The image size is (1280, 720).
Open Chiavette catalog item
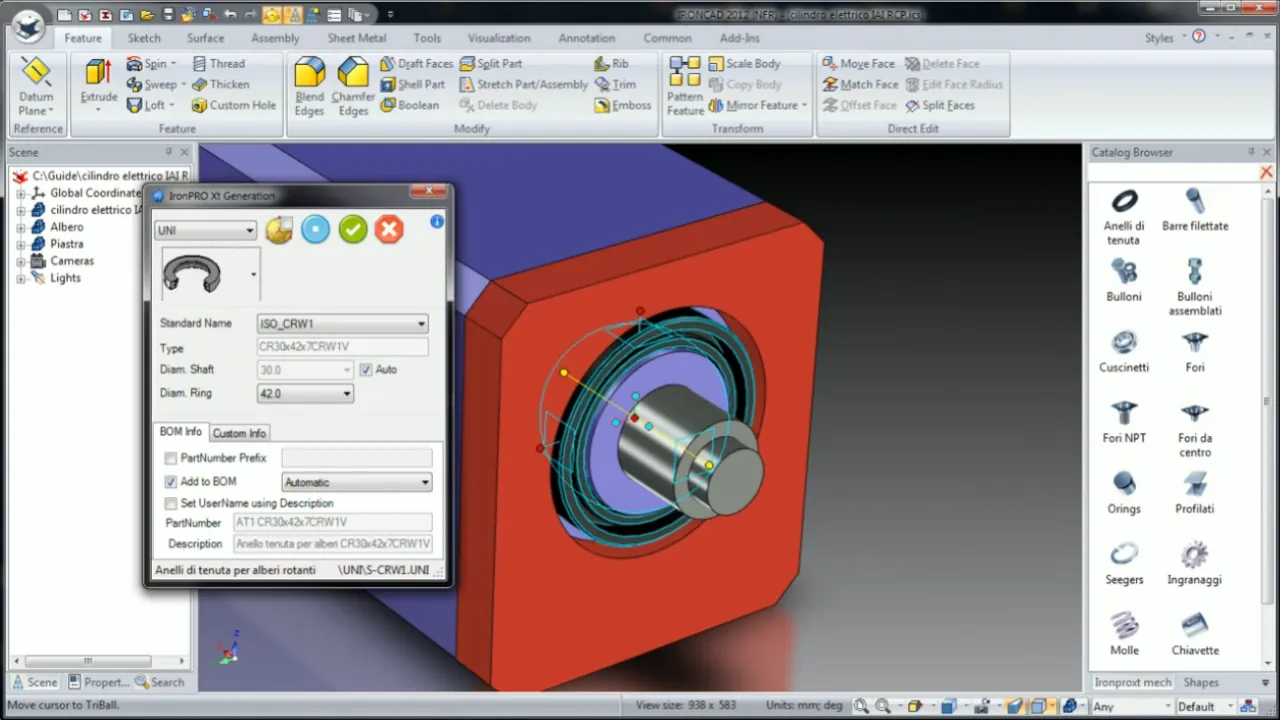pos(1195,635)
